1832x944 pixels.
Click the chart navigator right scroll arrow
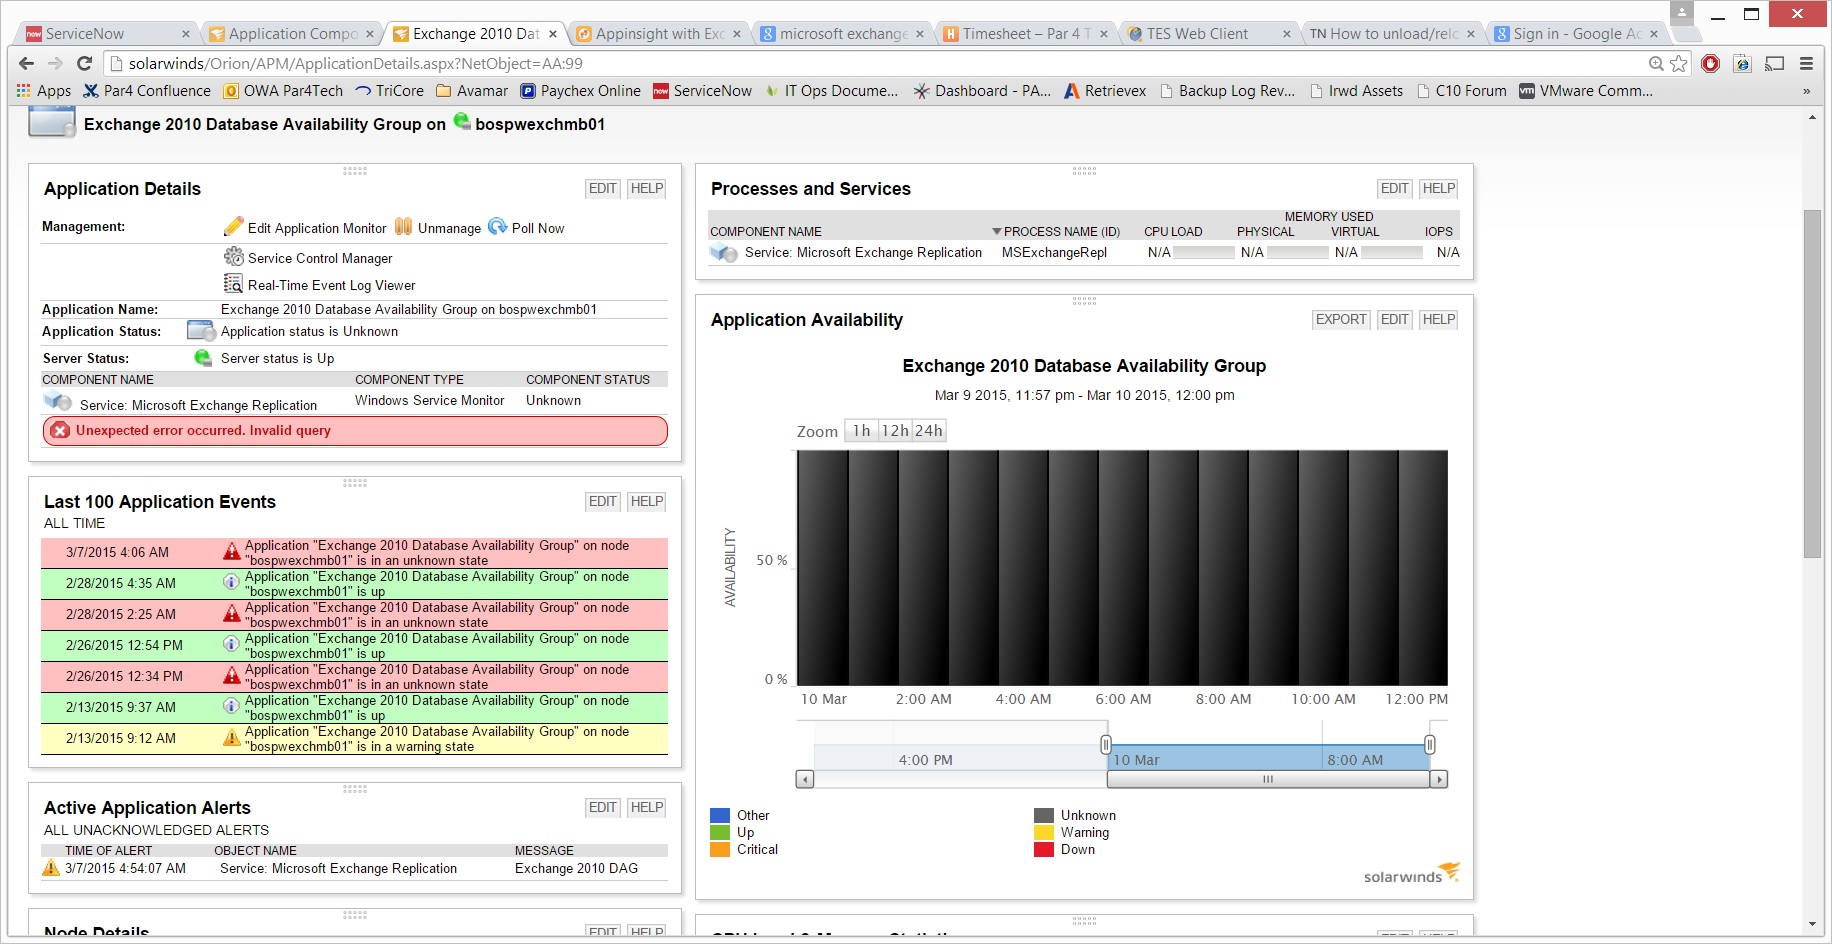point(1439,780)
